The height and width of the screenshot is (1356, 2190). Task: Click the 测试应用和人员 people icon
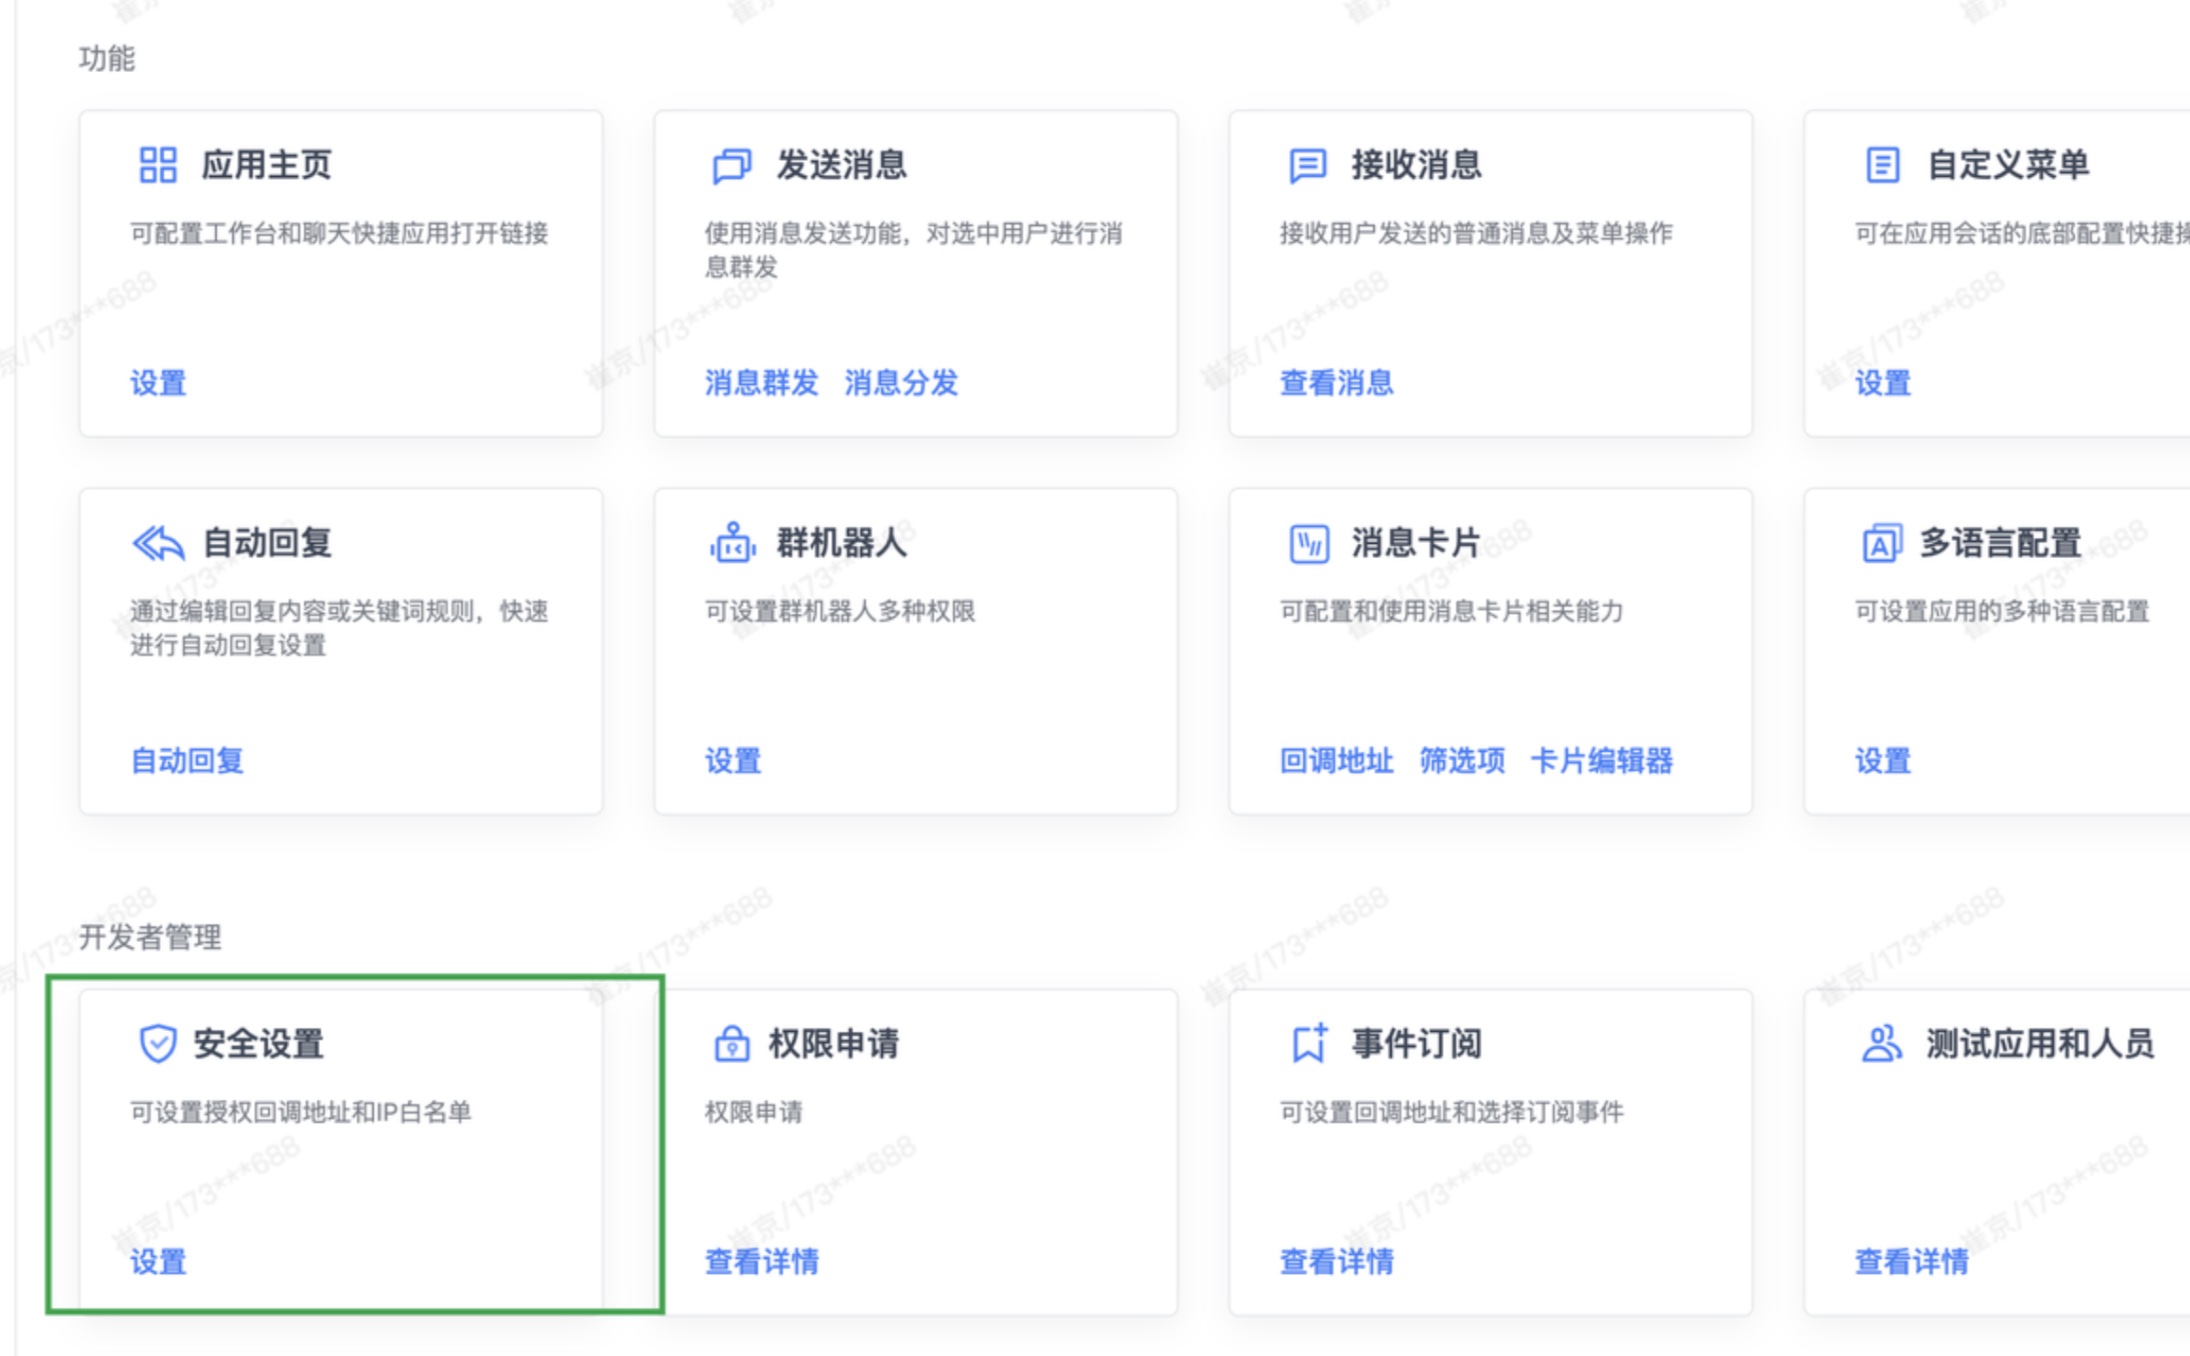coord(1884,1043)
